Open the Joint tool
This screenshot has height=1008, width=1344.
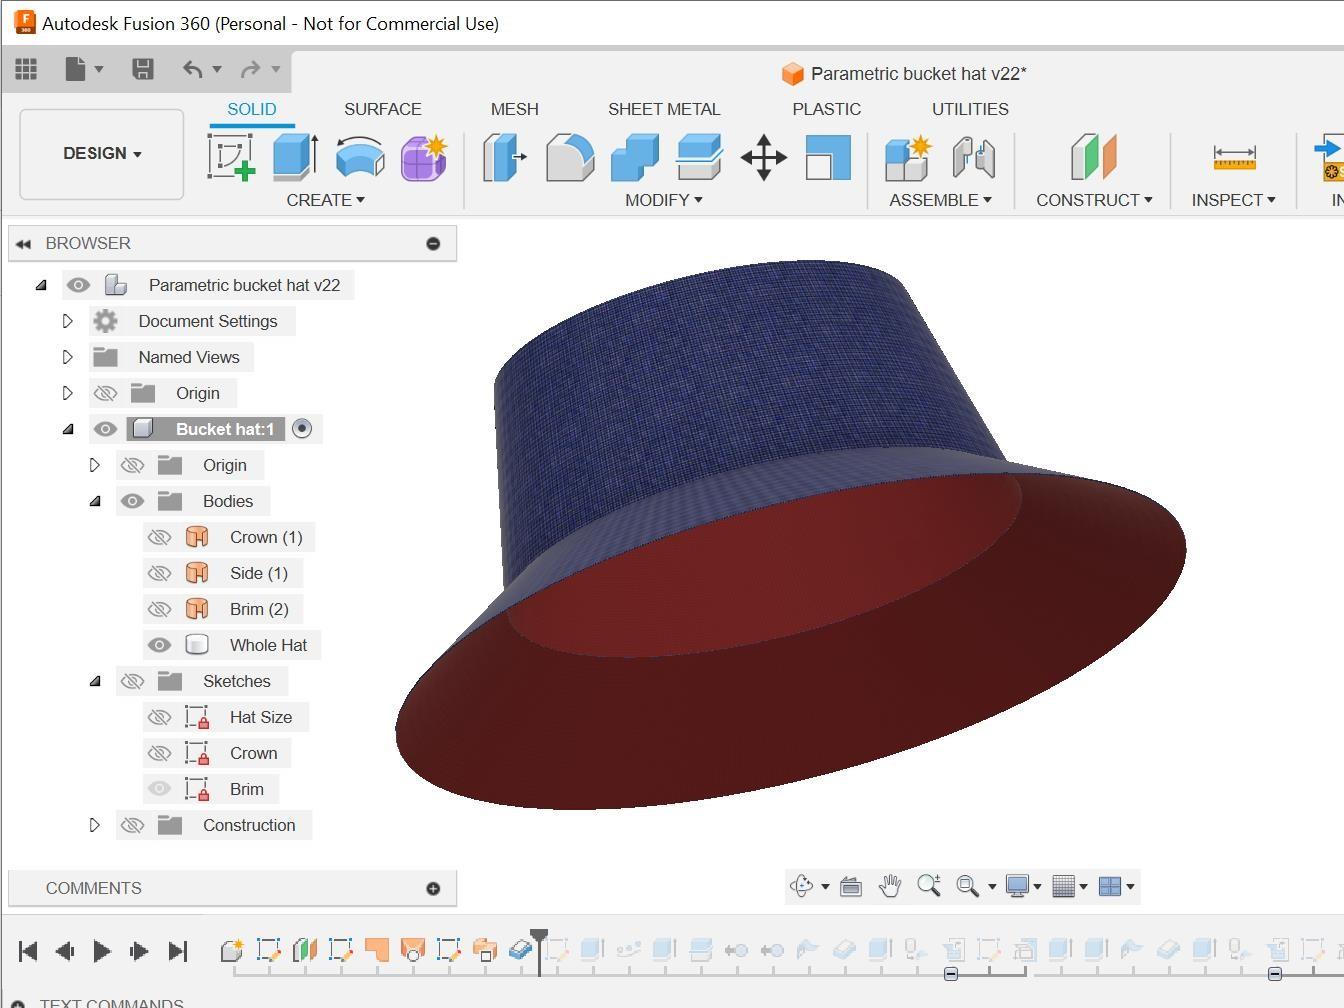pyautogui.click(x=972, y=158)
